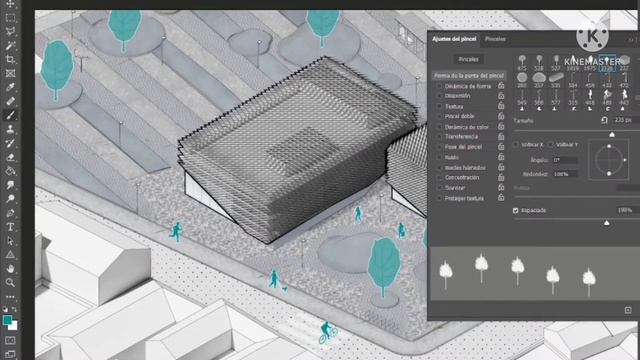This screenshot has height=360, width=640.
Task: Enable the Bordes húmedos checkbox
Action: tap(439, 167)
